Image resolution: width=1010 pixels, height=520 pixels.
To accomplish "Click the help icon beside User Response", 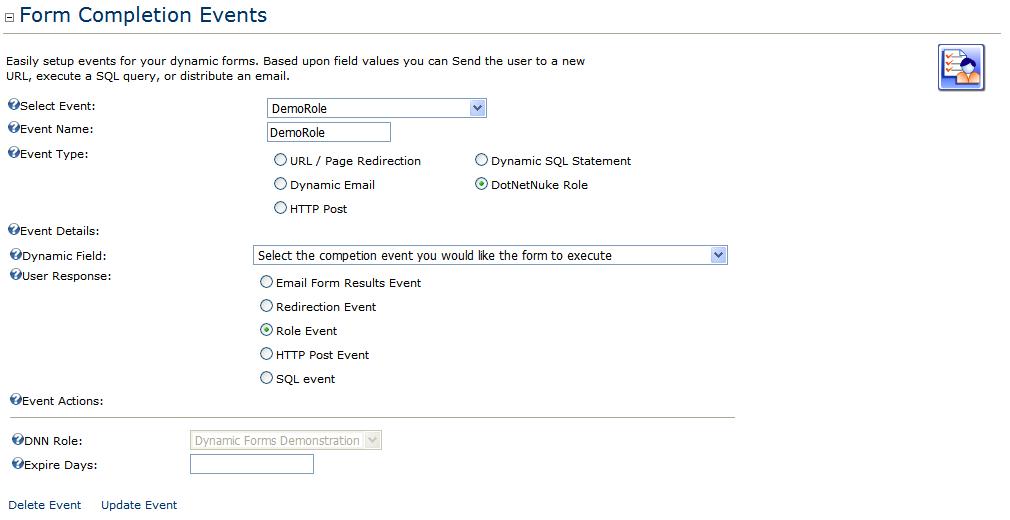I will pos(15,274).
